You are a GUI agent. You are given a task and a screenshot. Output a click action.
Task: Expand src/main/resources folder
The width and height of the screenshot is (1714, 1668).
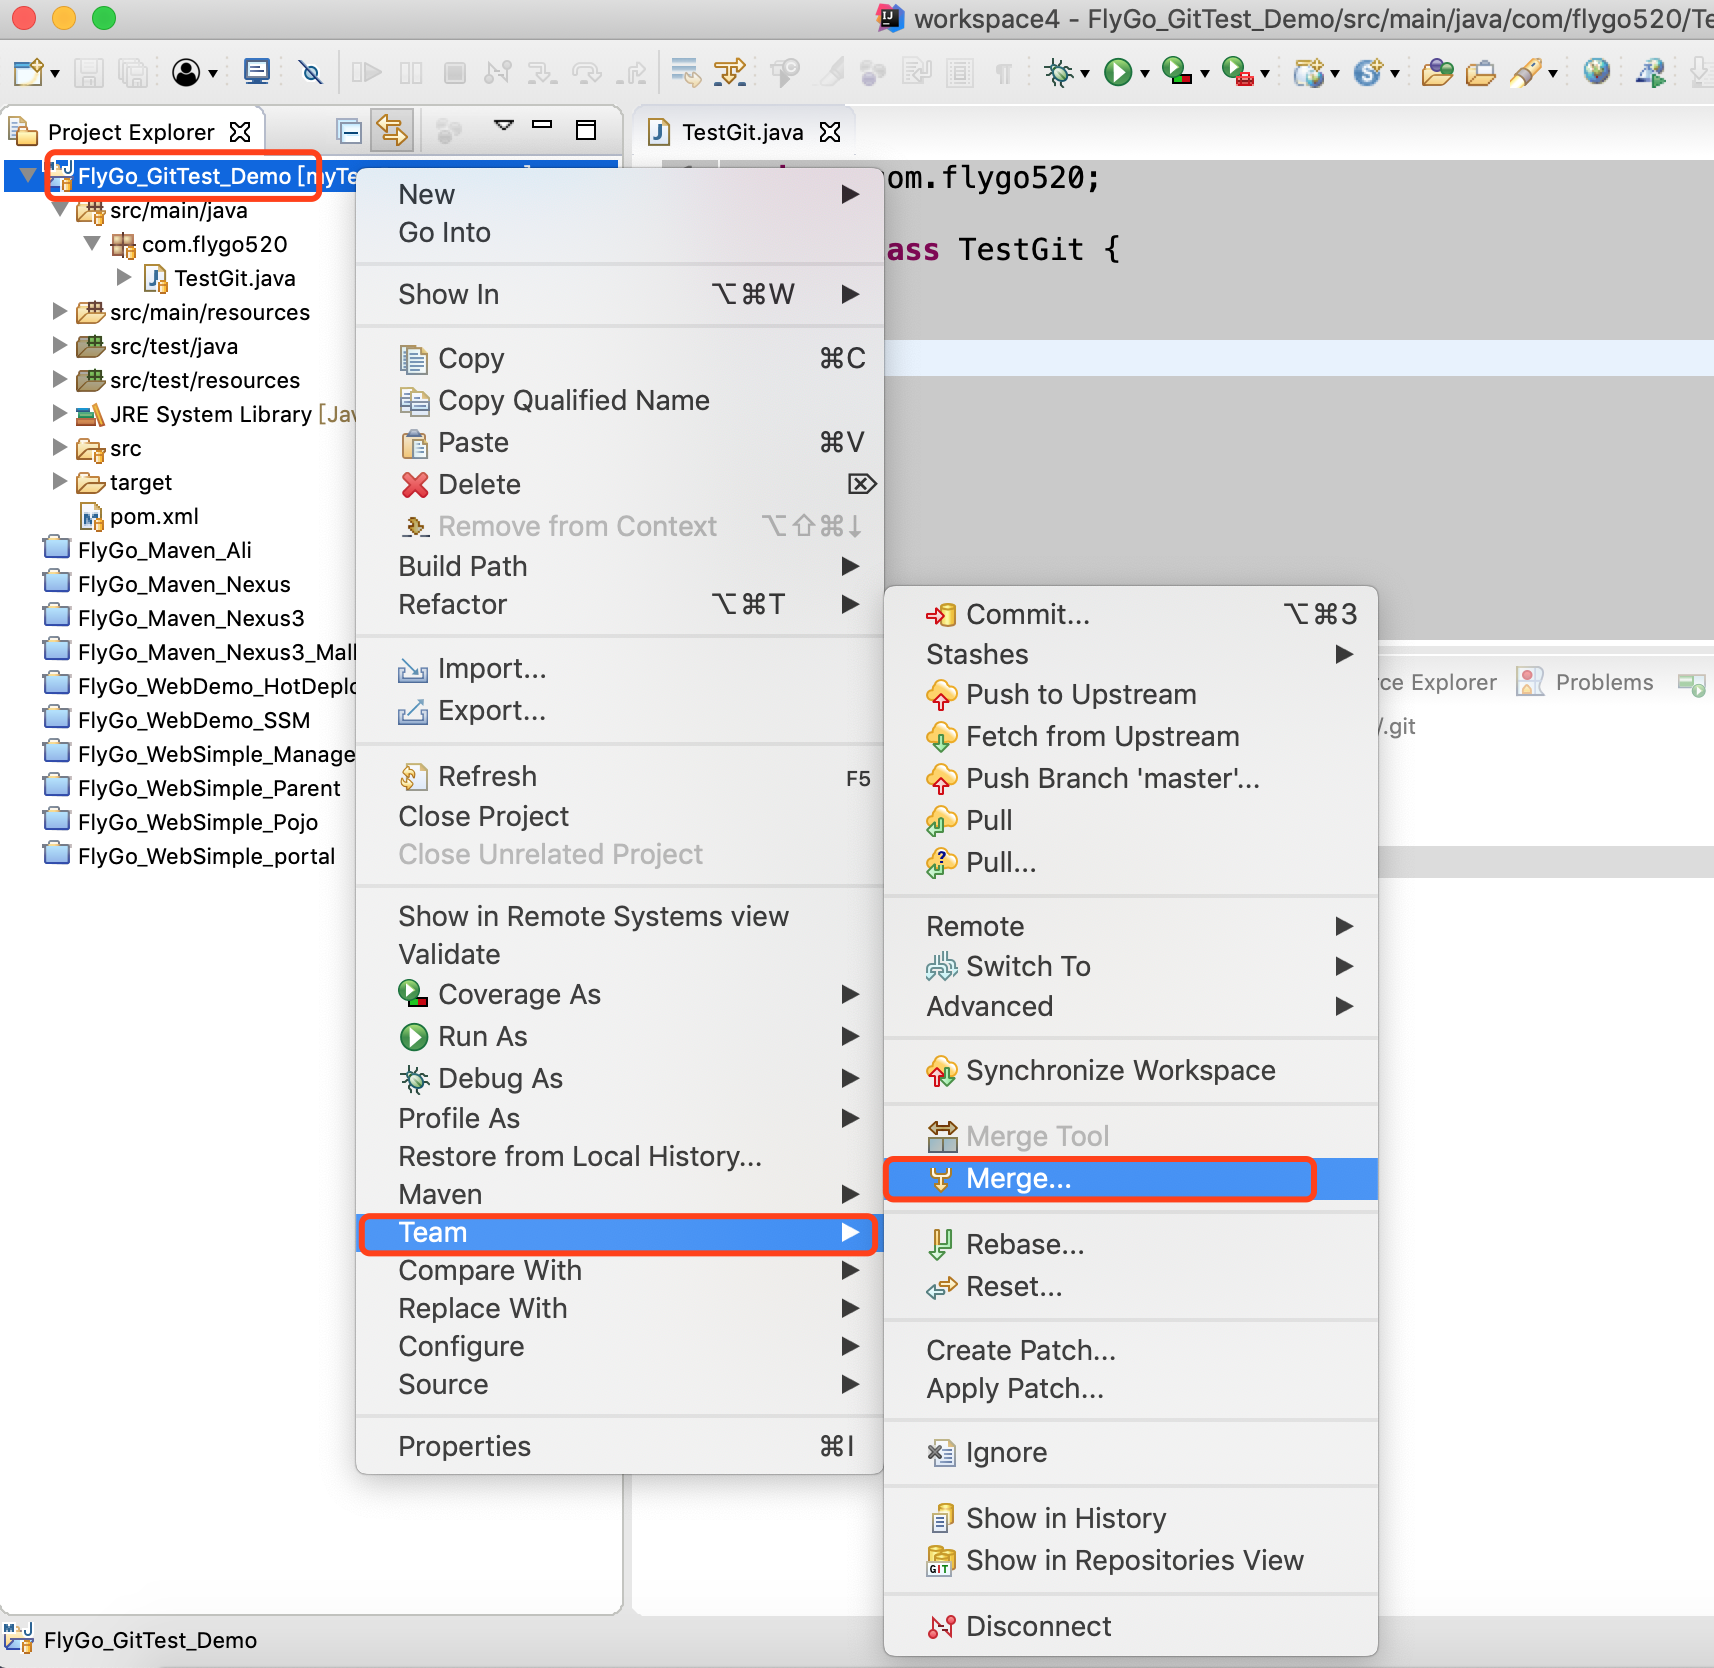pyautogui.click(x=60, y=311)
